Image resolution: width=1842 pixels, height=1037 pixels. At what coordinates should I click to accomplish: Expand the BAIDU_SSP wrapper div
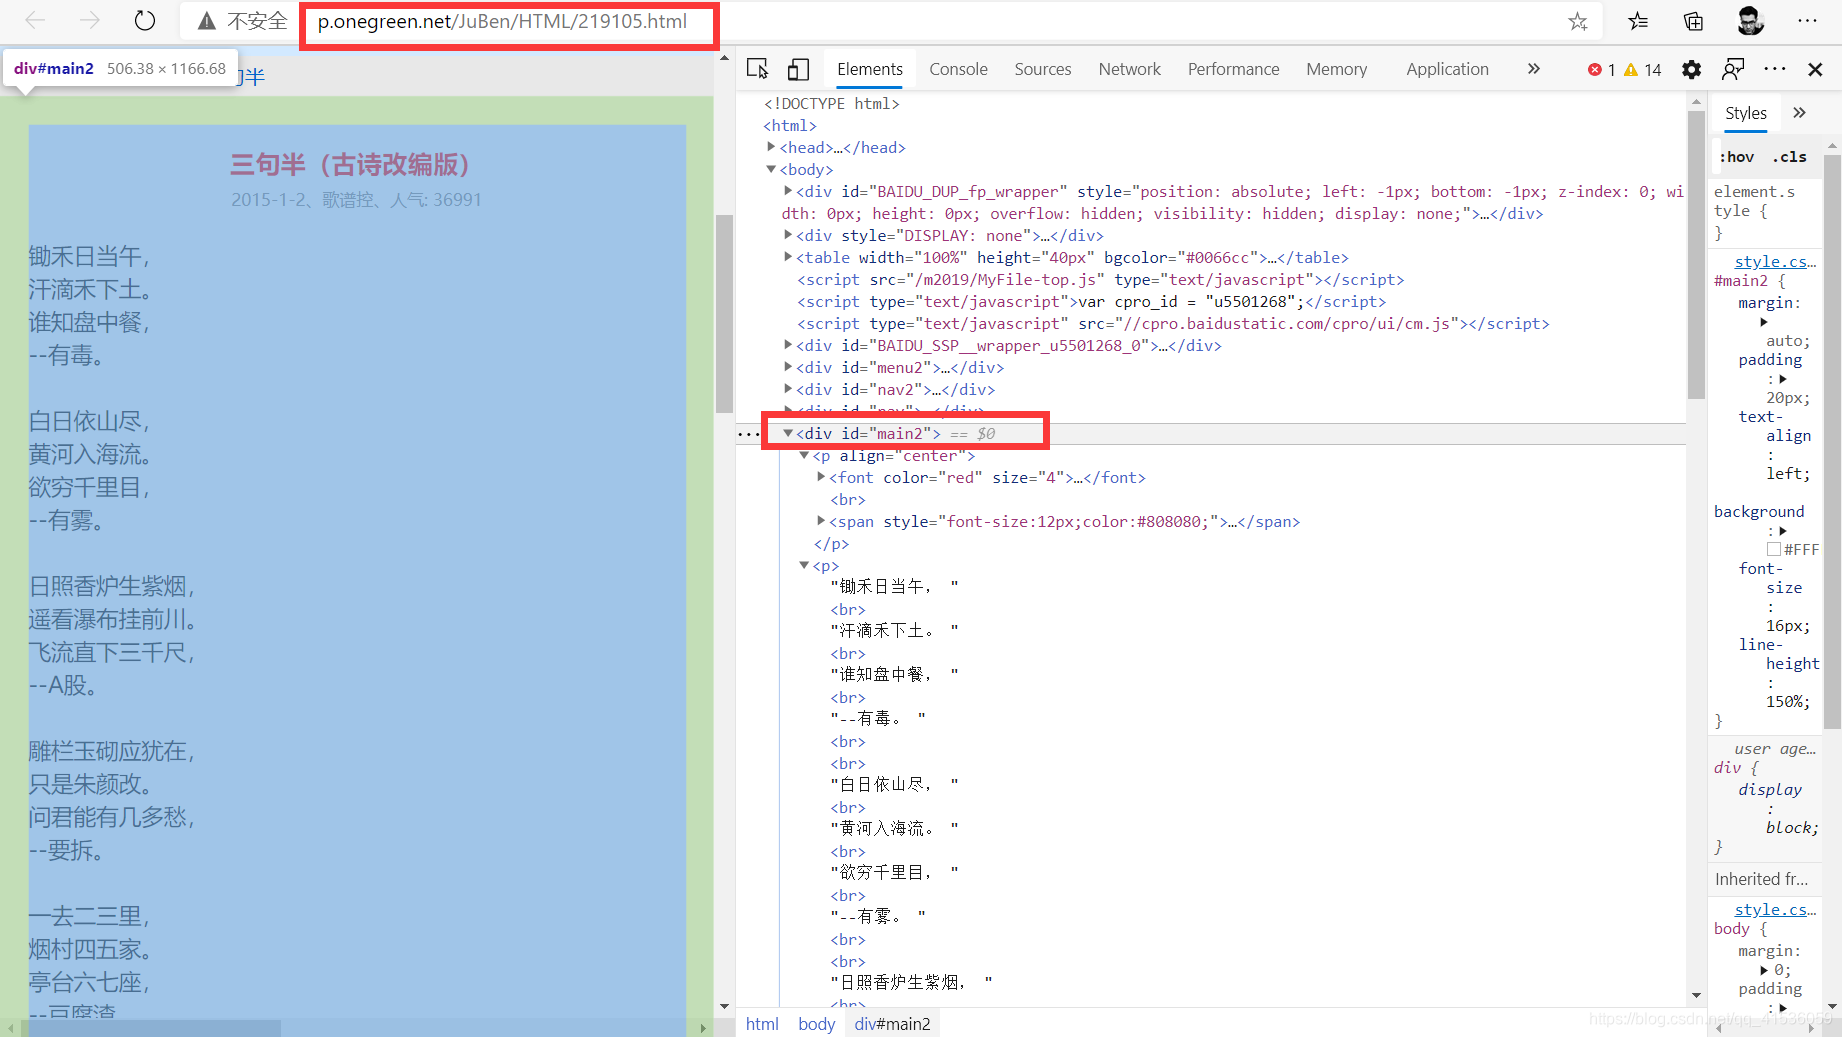pyautogui.click(x=788, y=345)
